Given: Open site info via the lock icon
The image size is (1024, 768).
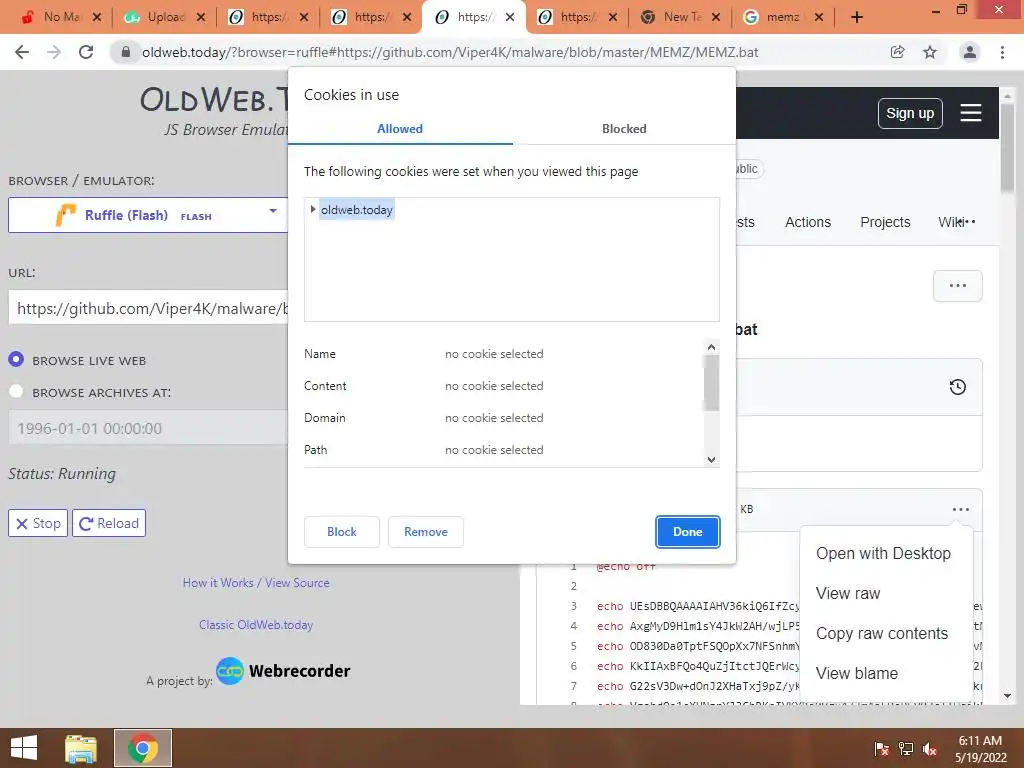Looking at the screenshot, I should tap(125, 52).
